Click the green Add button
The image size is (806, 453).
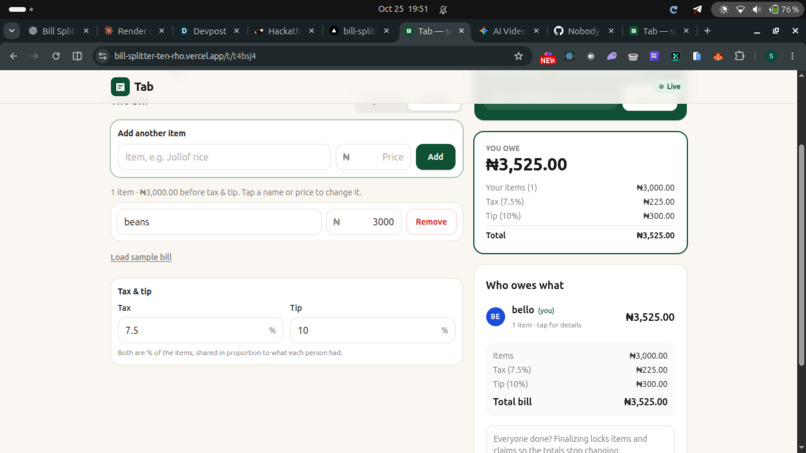pyautogui.click(x=435, y=157)
